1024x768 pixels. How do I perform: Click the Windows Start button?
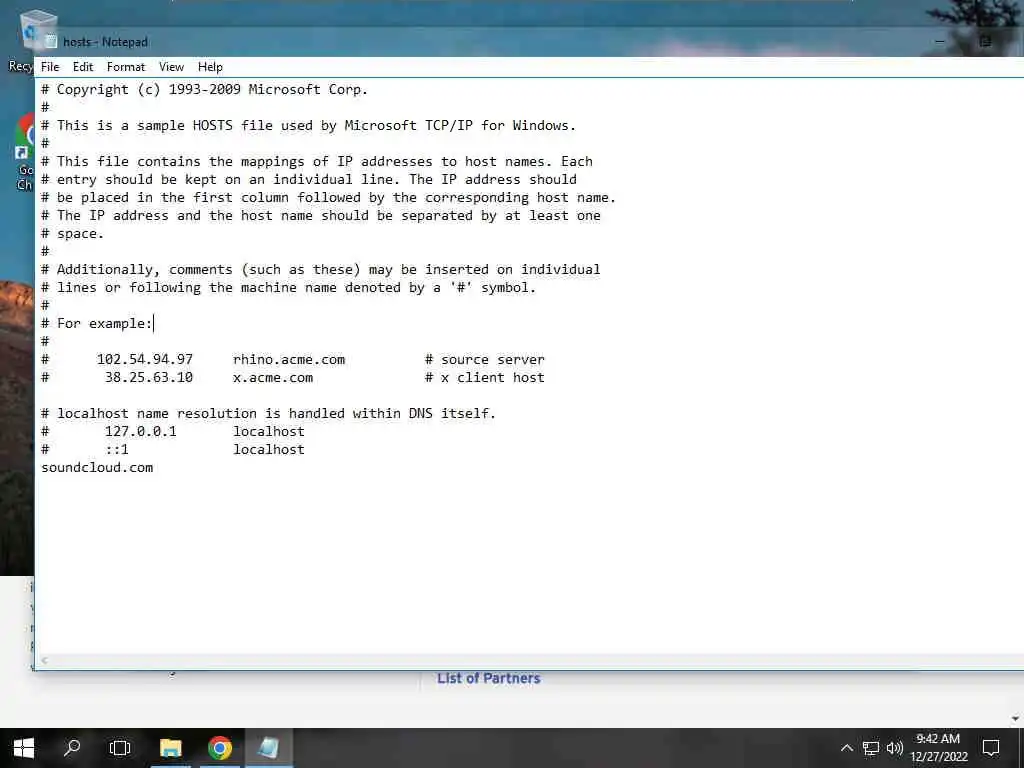(24, 748)
